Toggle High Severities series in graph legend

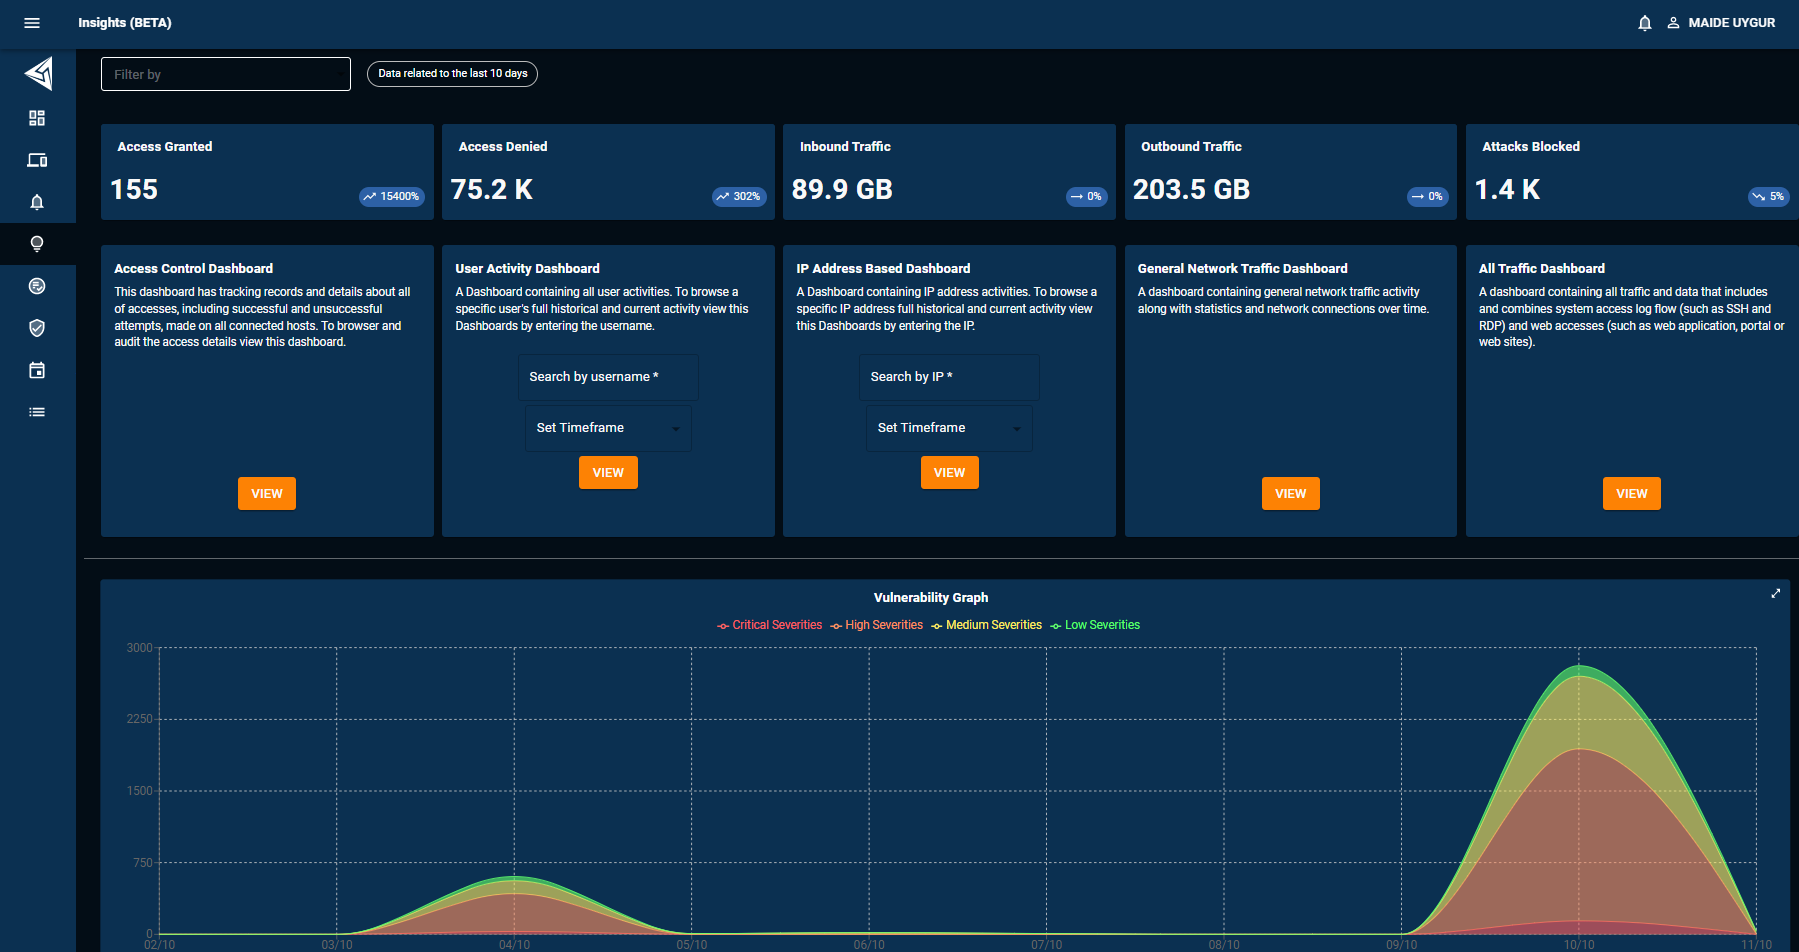[876, 625]
